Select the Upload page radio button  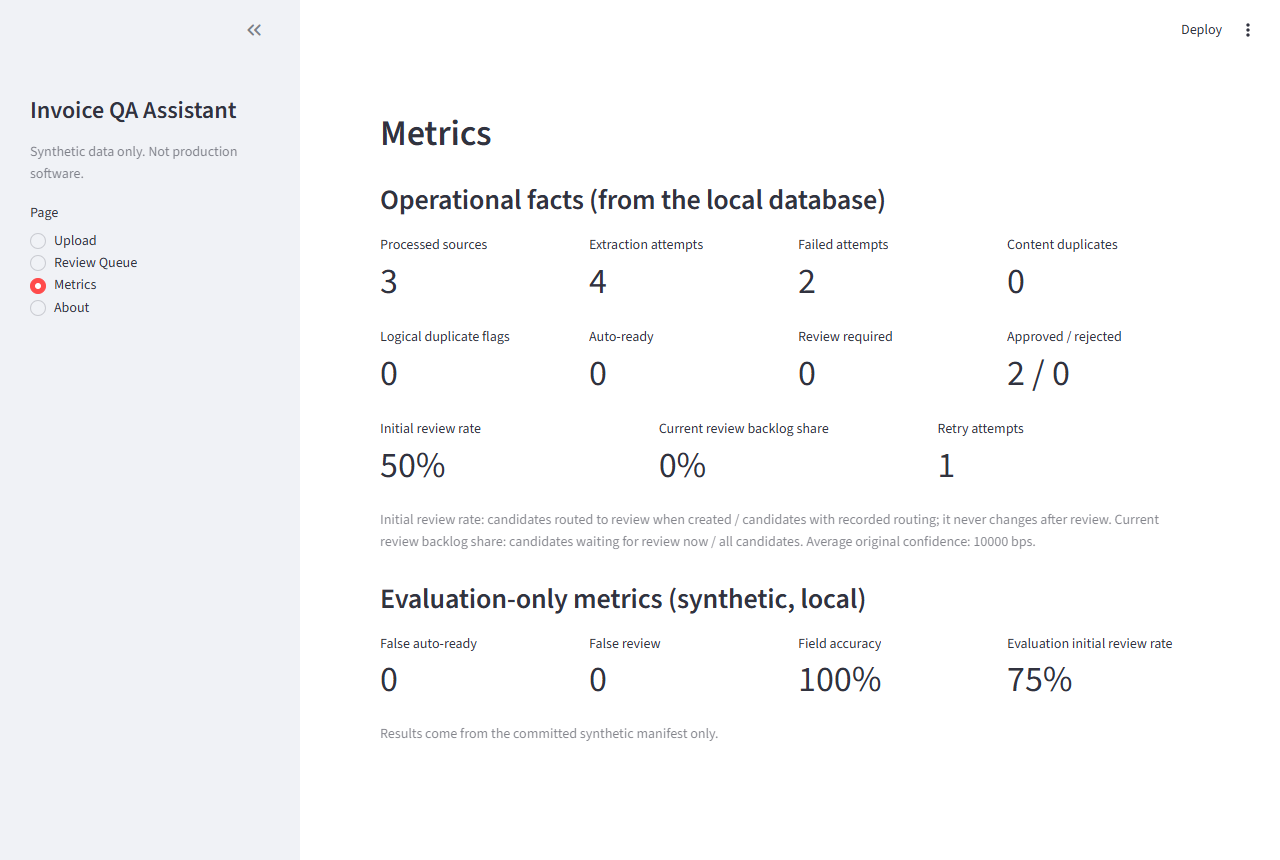(x=38, y=241)
